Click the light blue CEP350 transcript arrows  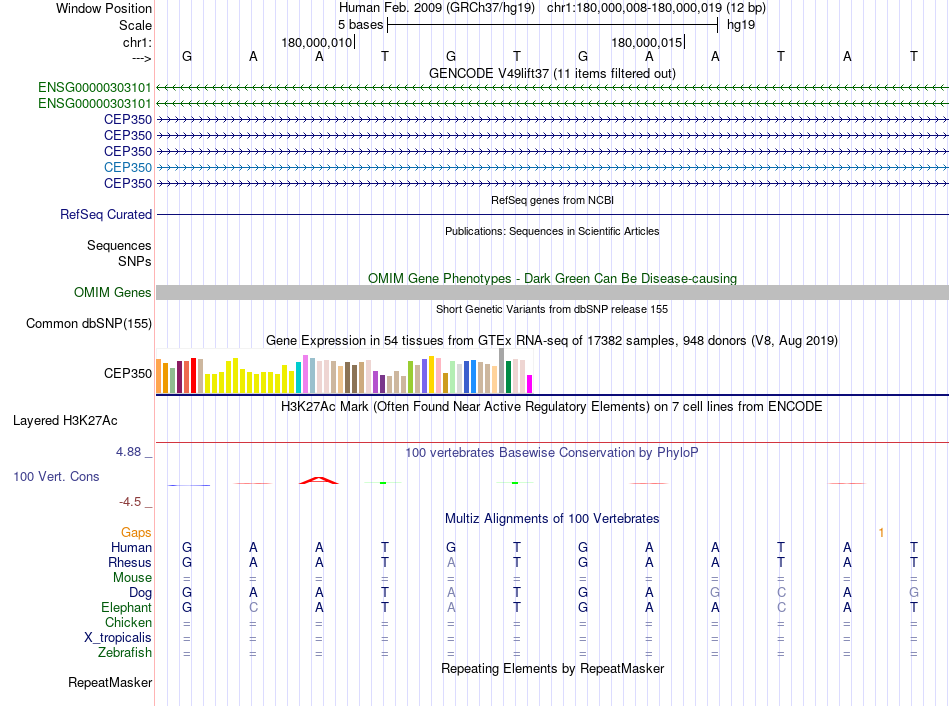(x=552, y=167)
